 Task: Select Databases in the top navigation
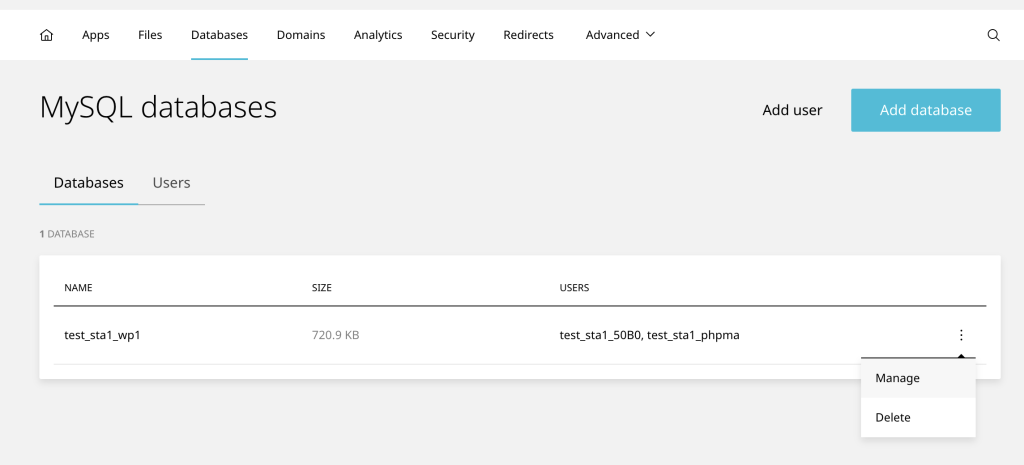pyautogui.click(x=219, y=35)
